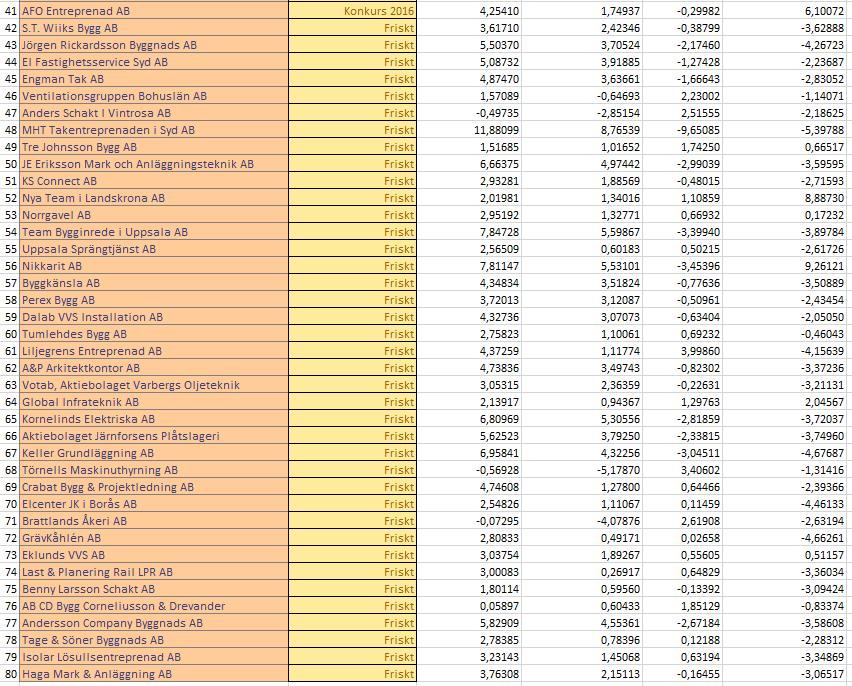Select the 'GrävKåhlén AB' cell
852x686 pixels.
pos(154,538)
